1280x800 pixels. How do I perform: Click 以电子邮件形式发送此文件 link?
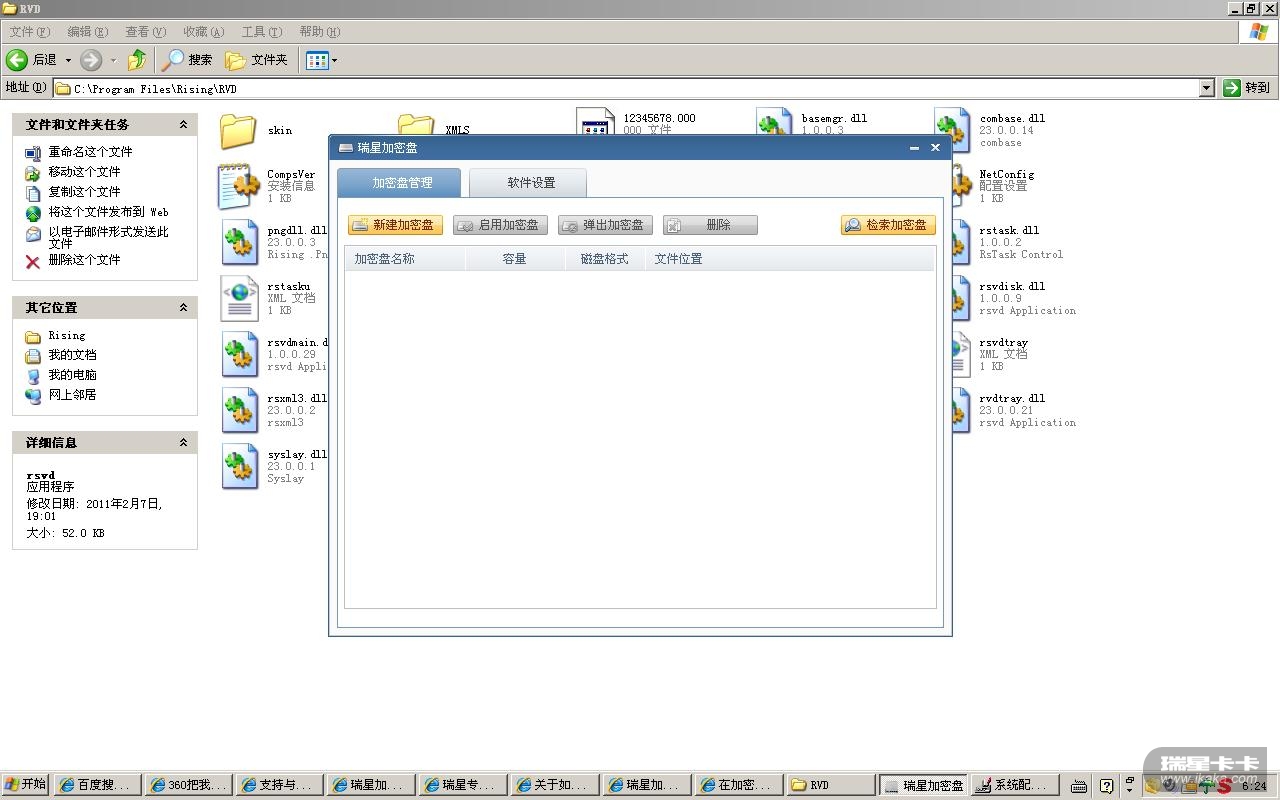[x=108, y=237]
